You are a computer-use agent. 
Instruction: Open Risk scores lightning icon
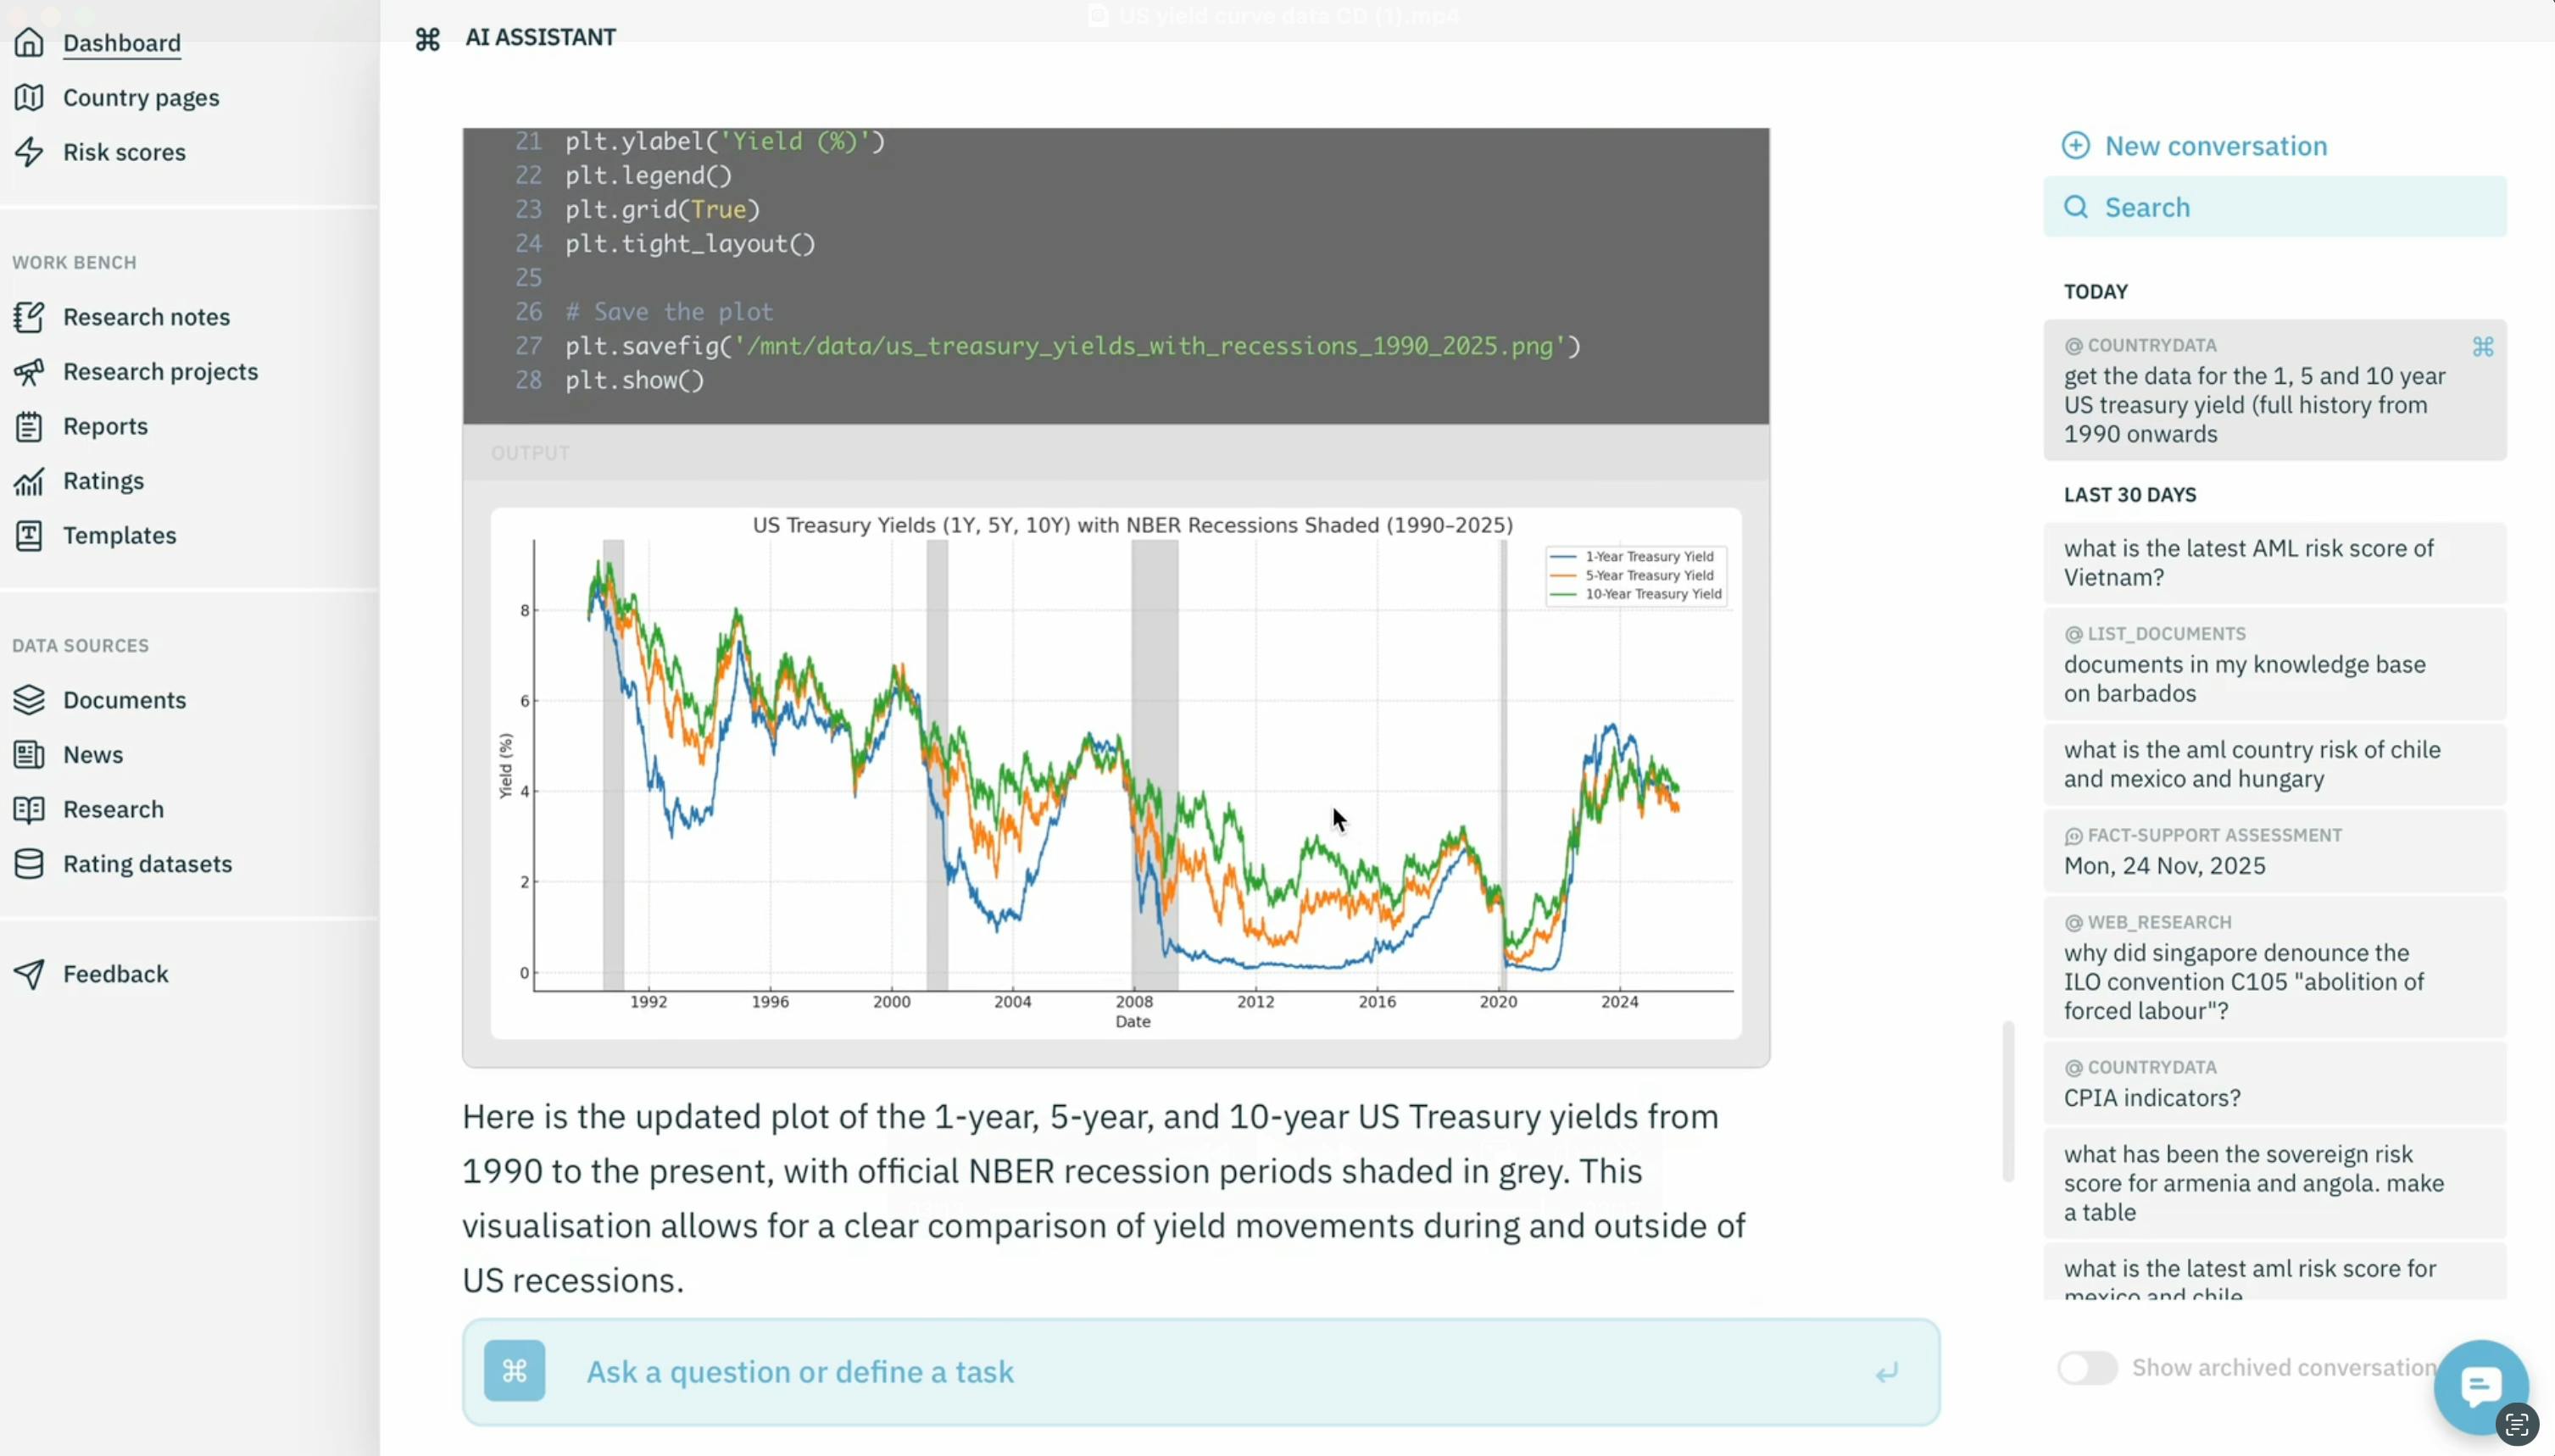pos(29,152)
